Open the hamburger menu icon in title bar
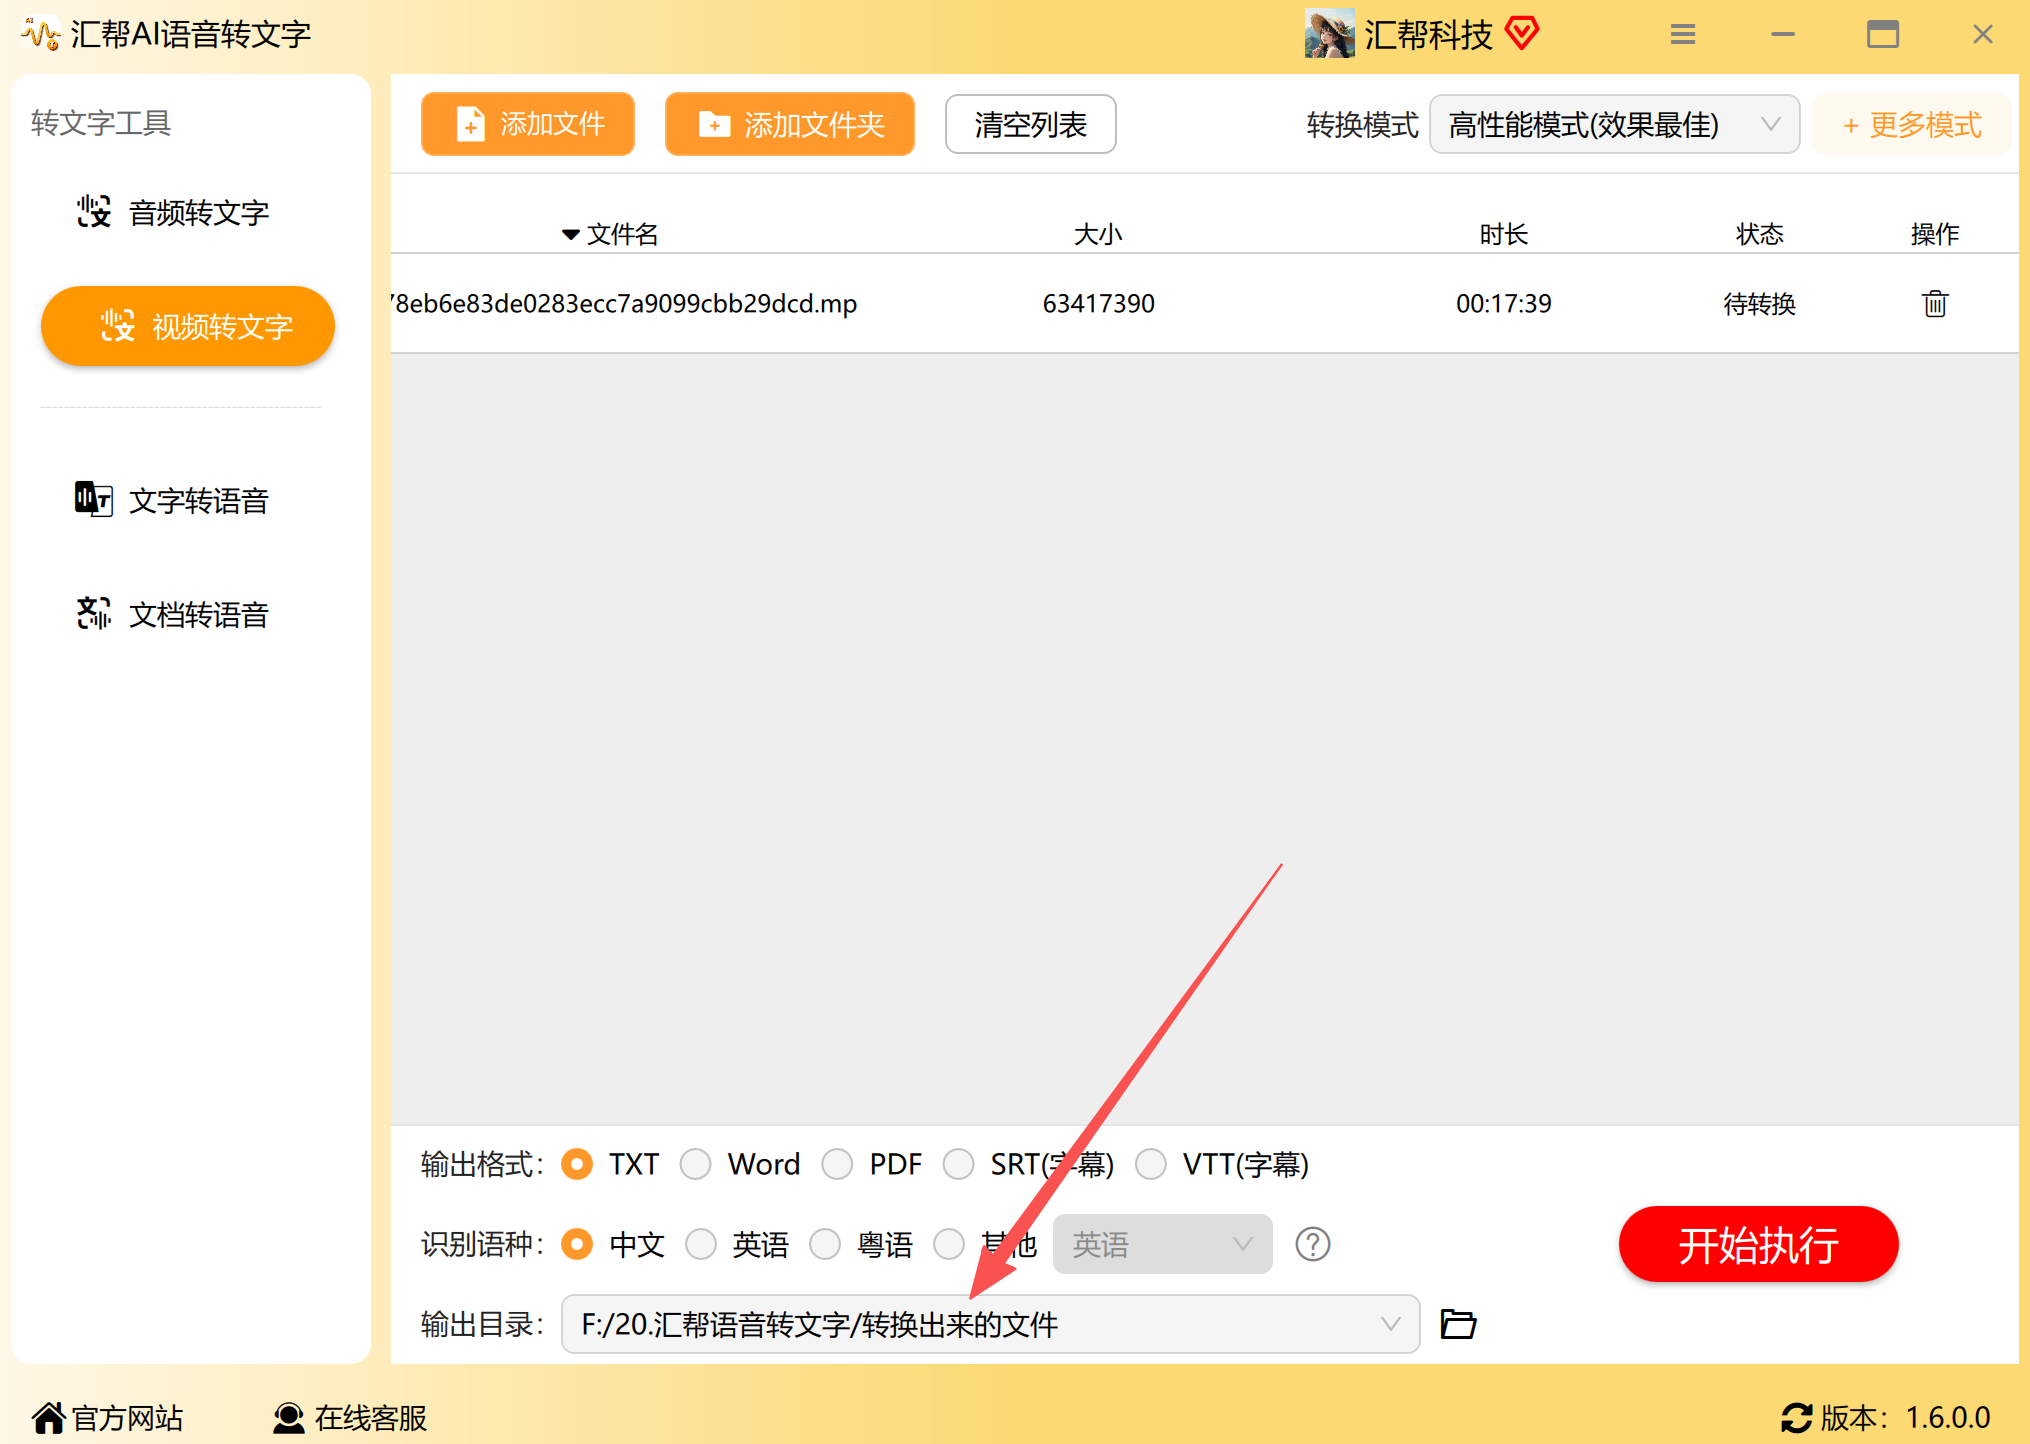This screenshot has width=2030, height=1444. (1683, 35)
